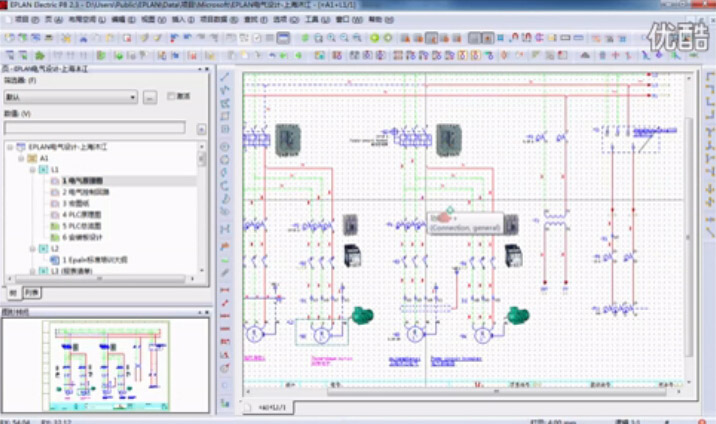
Task: Select the top-left circuit breaker image
Action: (x=288, y=140)
